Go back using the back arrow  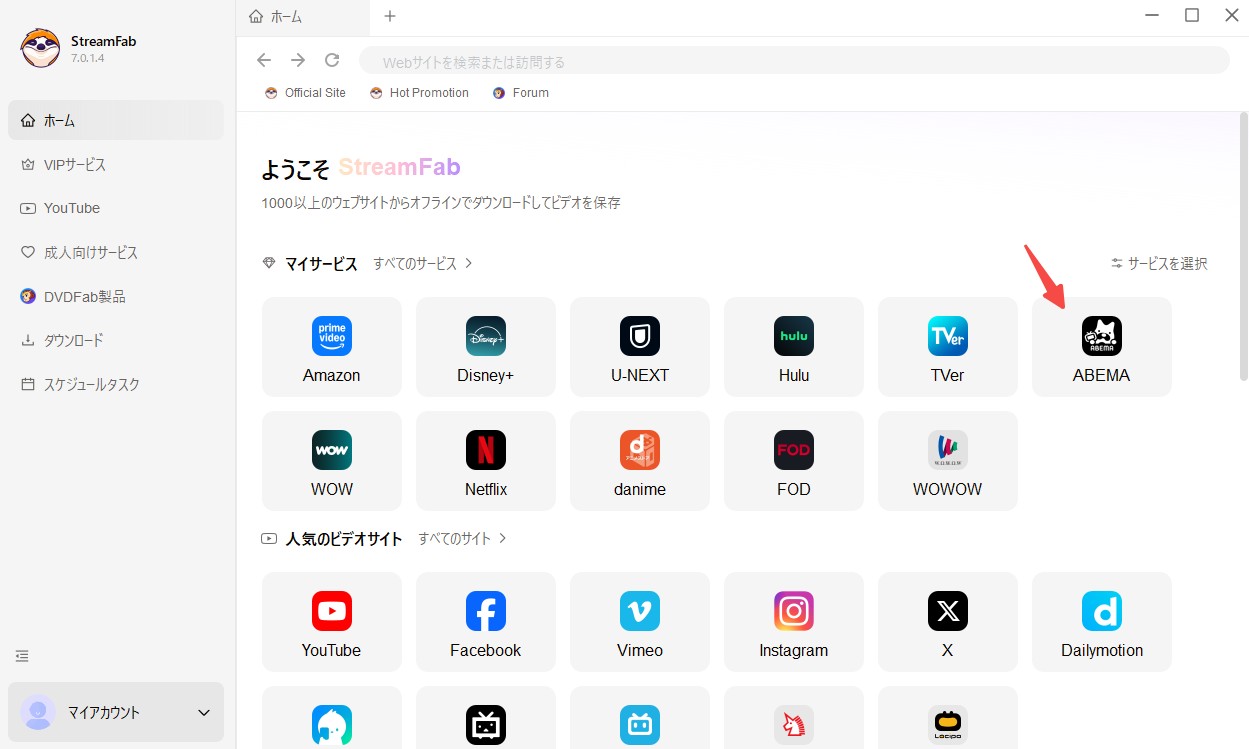click(x=264, y=60)
